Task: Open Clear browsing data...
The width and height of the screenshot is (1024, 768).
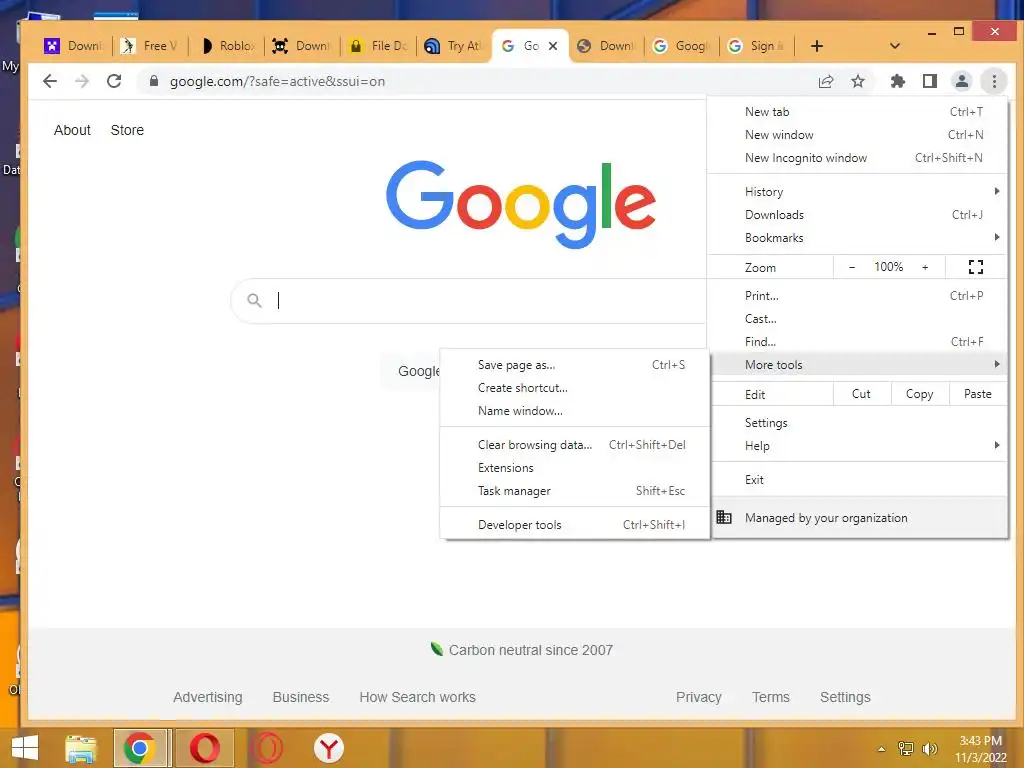Action: tap(574, 445)
